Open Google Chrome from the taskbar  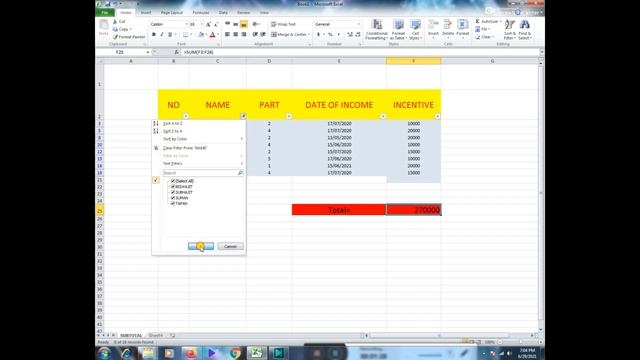click(235, 353)
